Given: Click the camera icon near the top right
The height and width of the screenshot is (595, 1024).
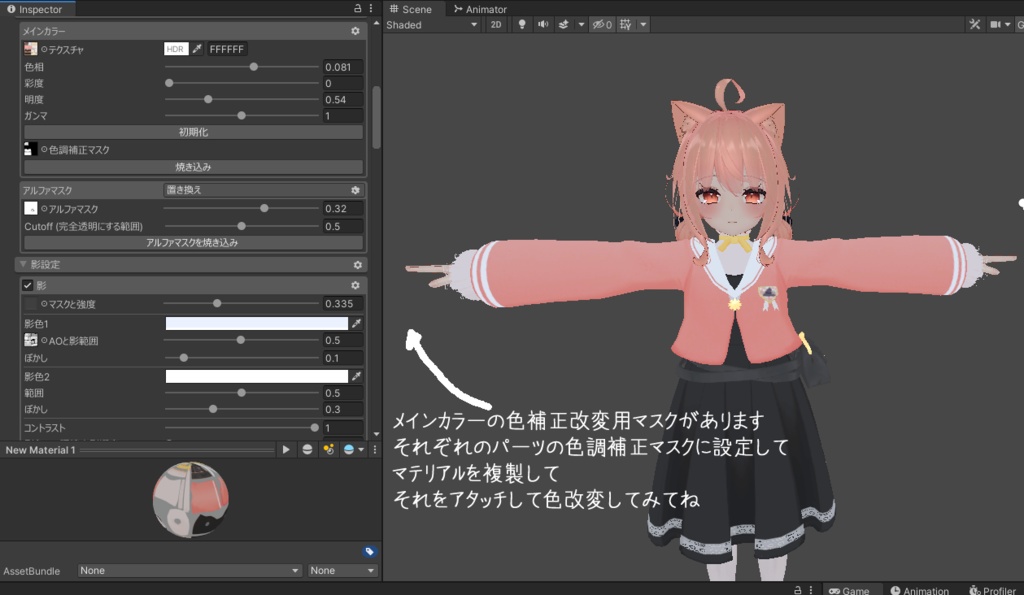Looking at the screenshot, I should click(996, 24).
